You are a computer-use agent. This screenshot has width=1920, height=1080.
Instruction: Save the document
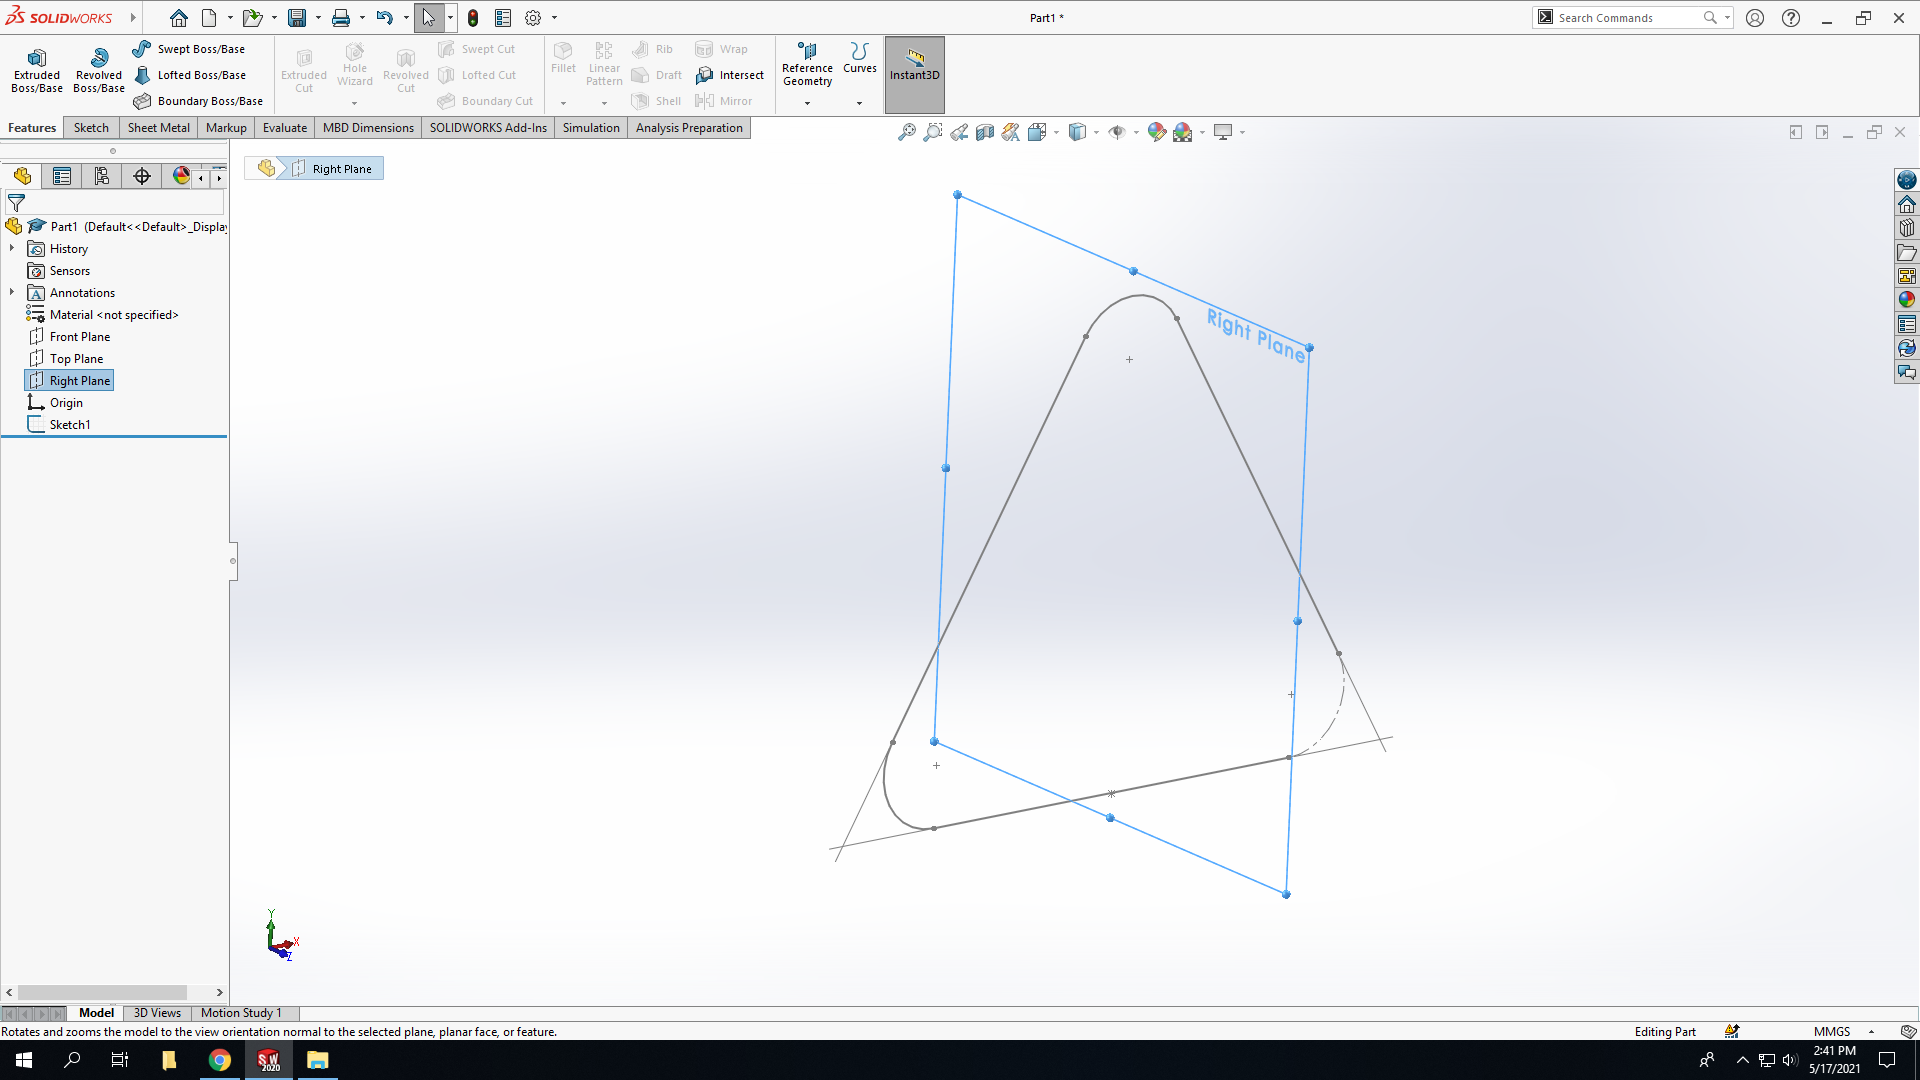point(297,18)
